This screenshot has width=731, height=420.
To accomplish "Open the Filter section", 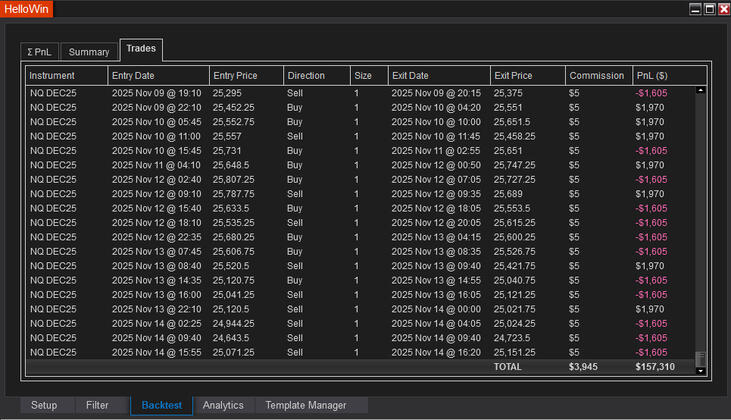I will [97, 405].
